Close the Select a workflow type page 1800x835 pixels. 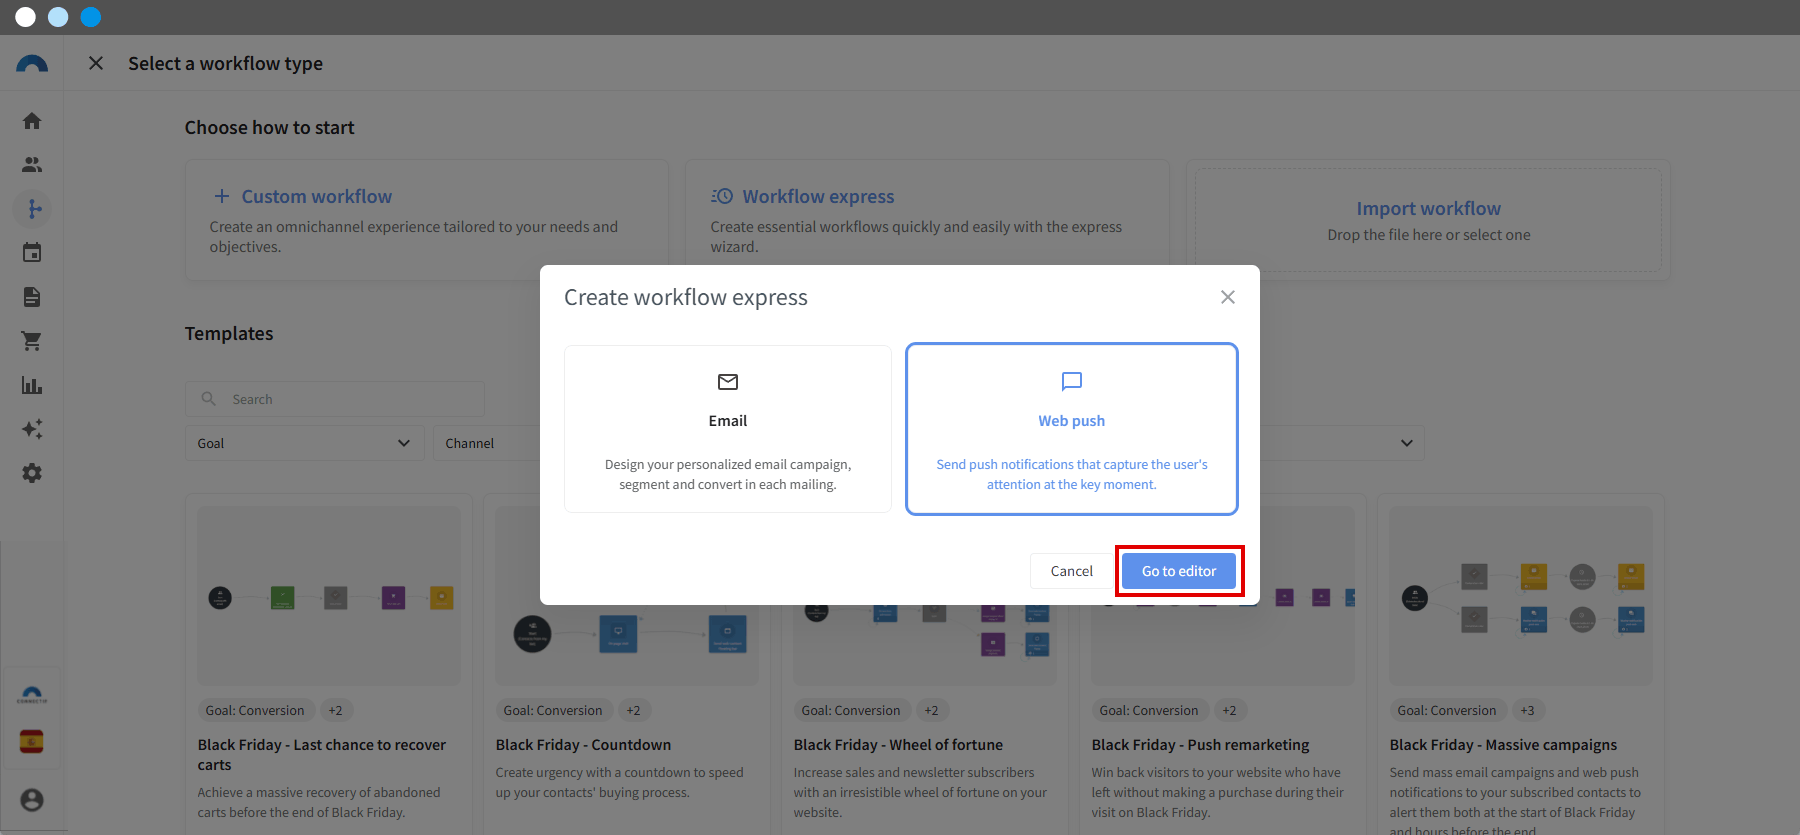96,63
